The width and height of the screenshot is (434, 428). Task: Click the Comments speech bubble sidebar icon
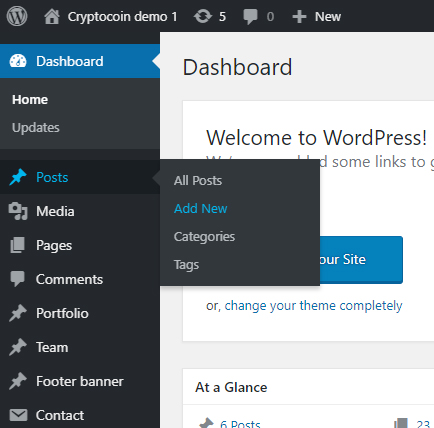pos(17,279)
